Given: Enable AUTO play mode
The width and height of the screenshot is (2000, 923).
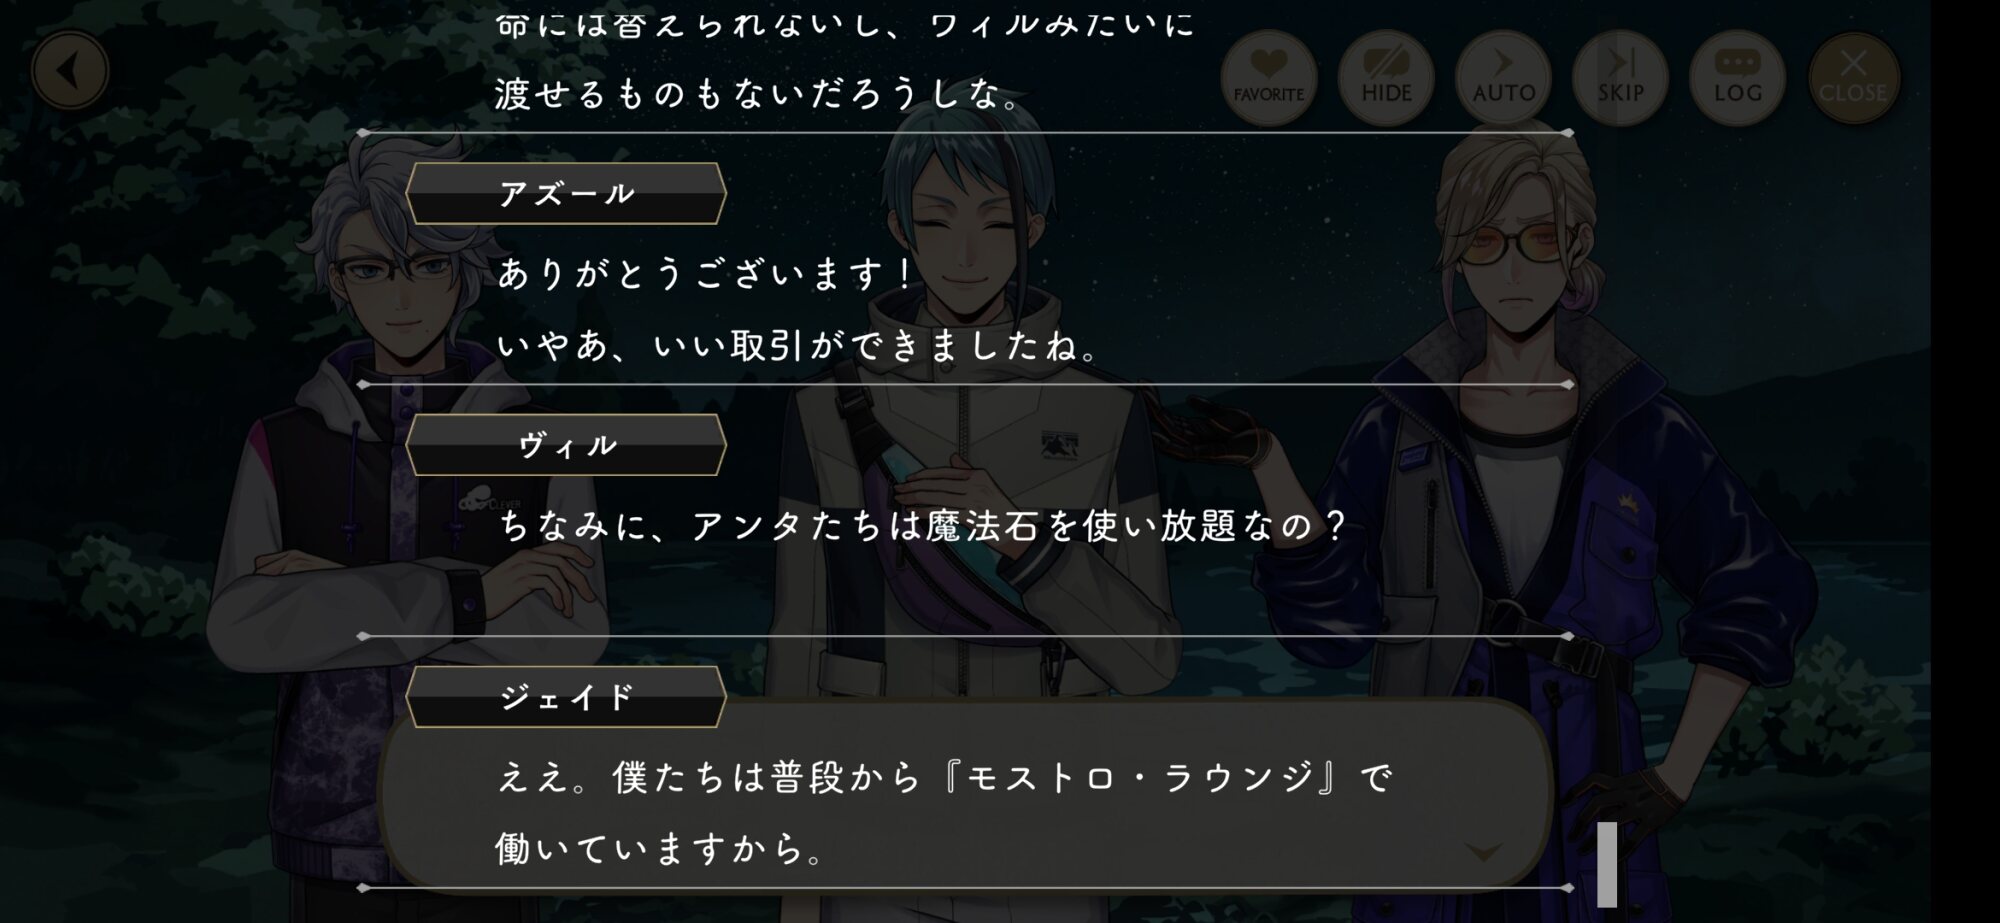Looking at the screenshot, I should point(1503,78).
